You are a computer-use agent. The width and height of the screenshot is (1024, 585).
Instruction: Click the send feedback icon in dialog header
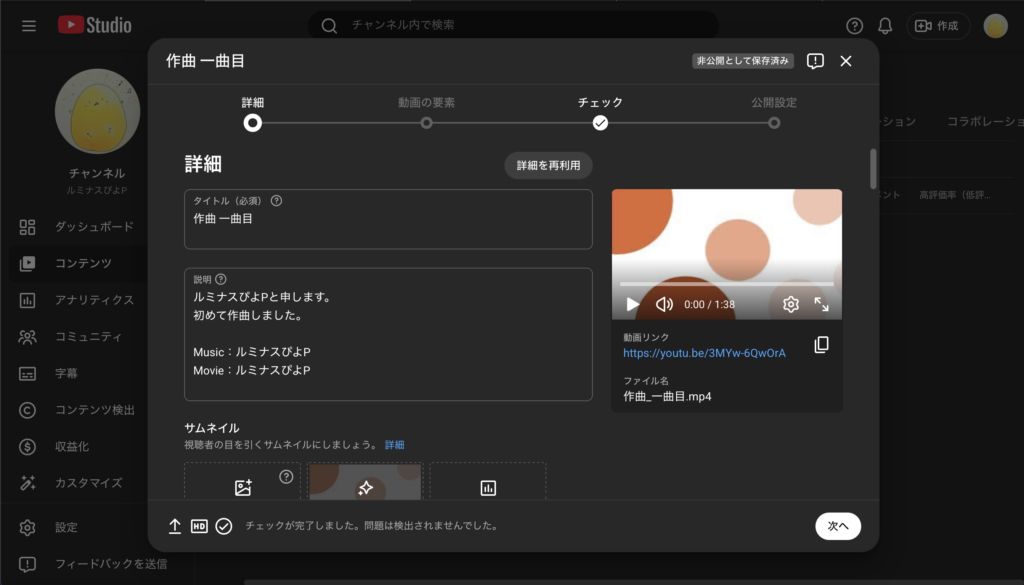(815, 61)
